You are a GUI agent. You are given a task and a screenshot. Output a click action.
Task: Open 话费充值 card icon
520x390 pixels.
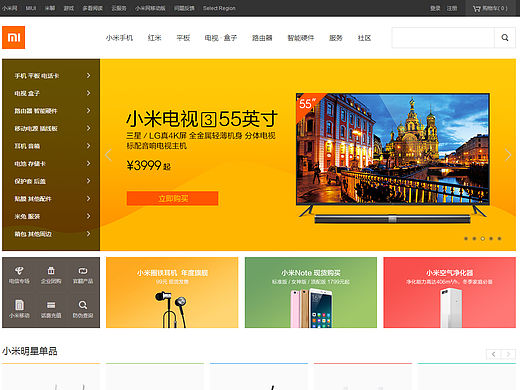tap(51, 309)
